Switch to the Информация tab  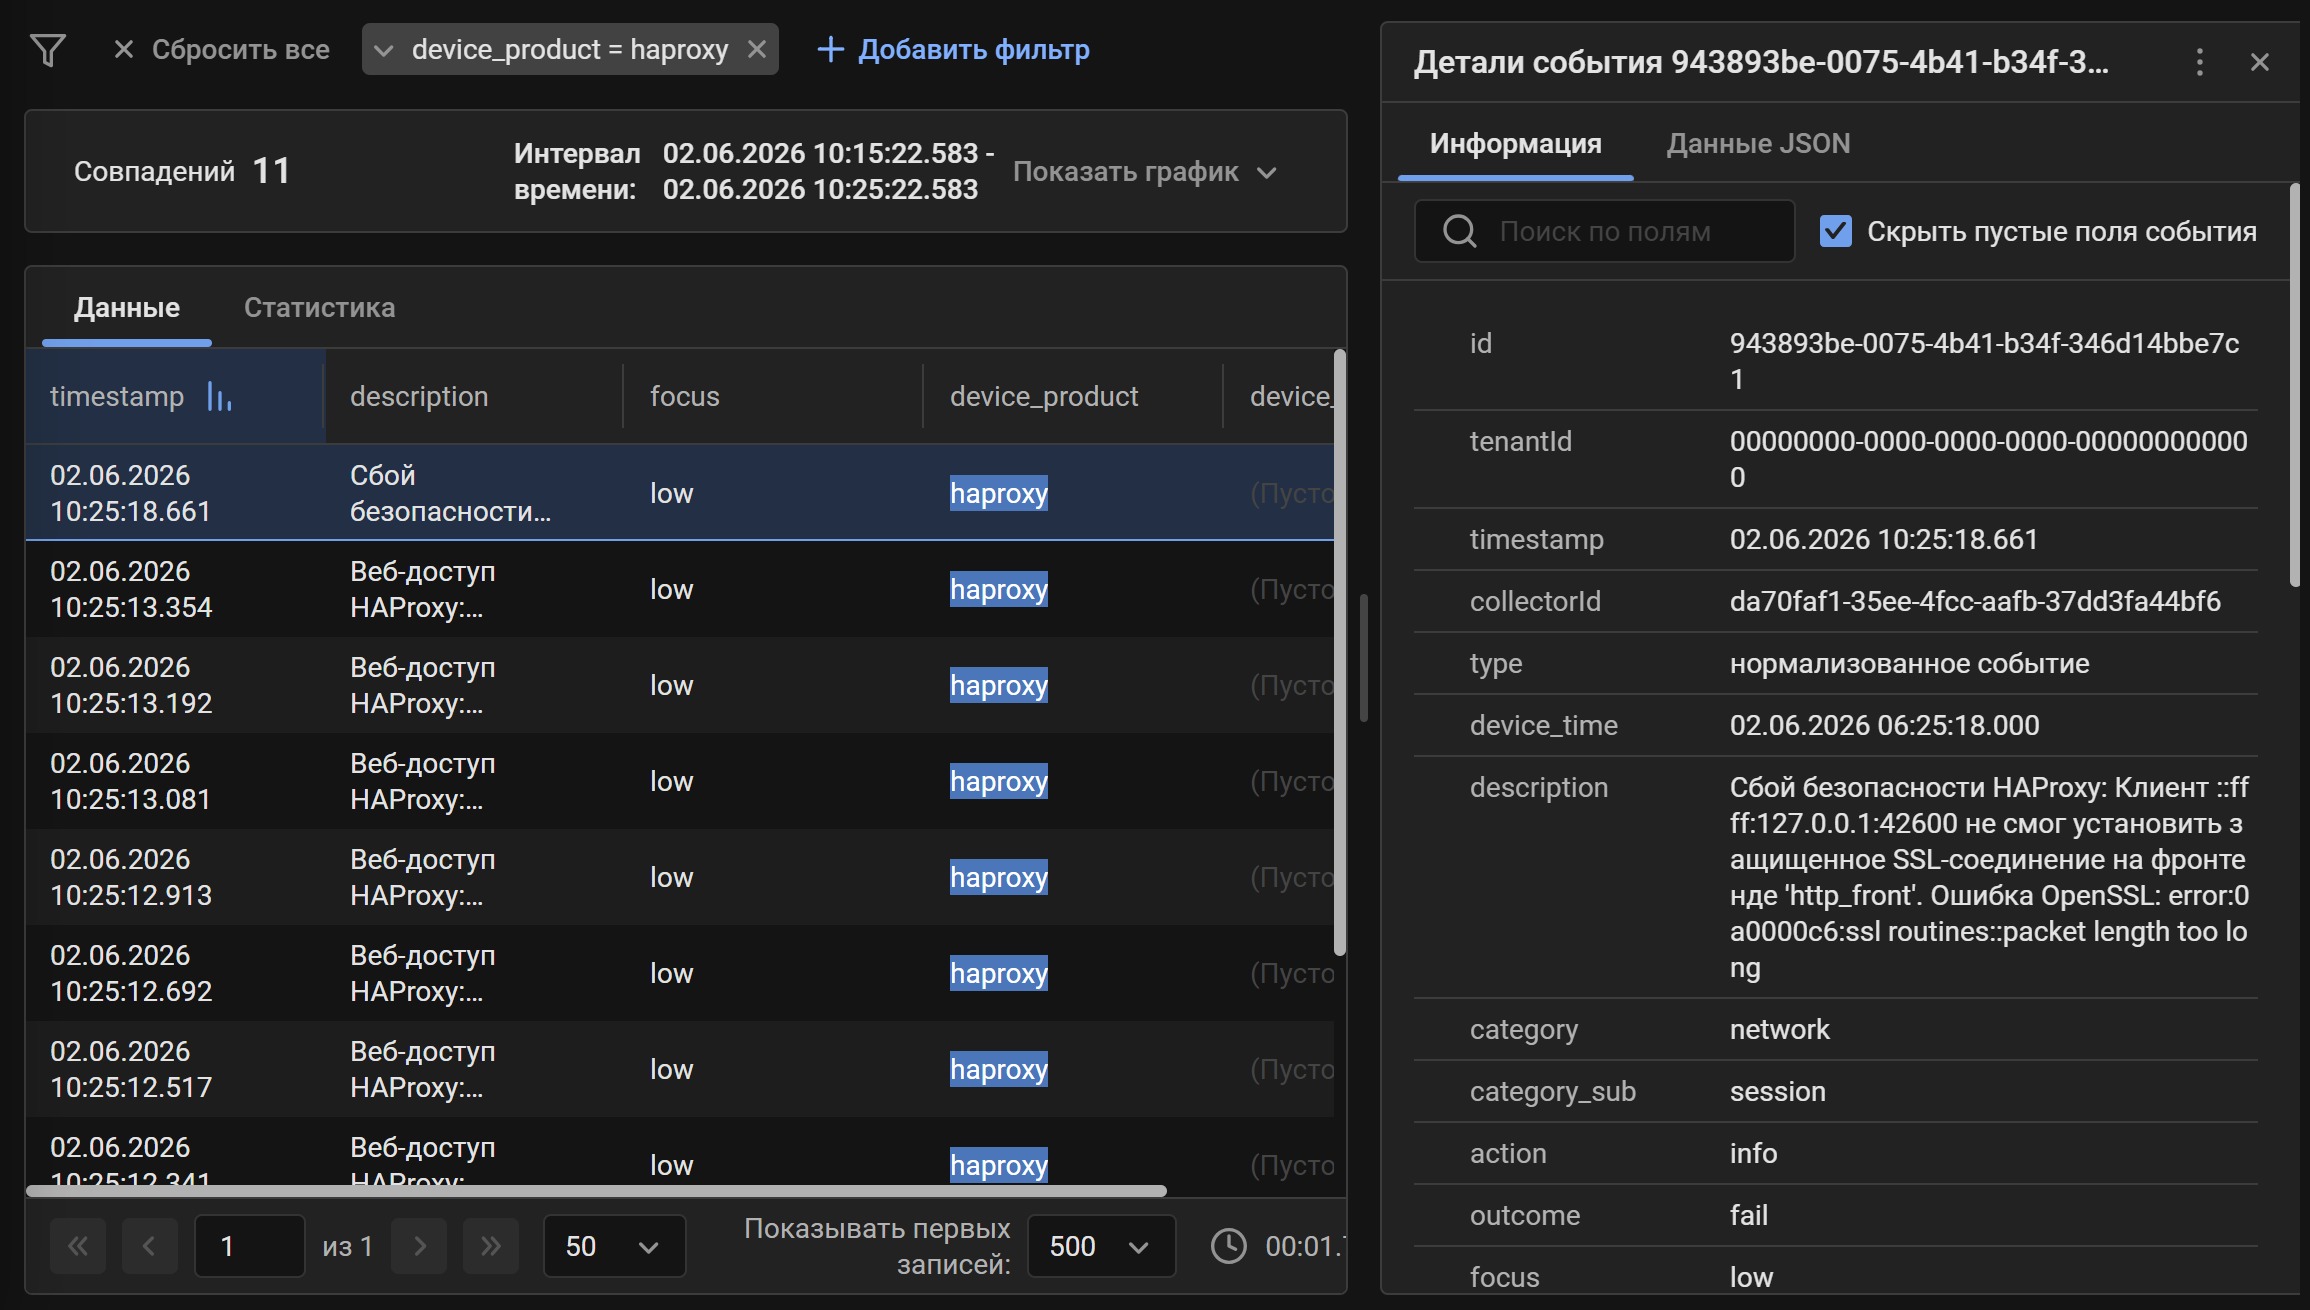tap(1515, 144)
